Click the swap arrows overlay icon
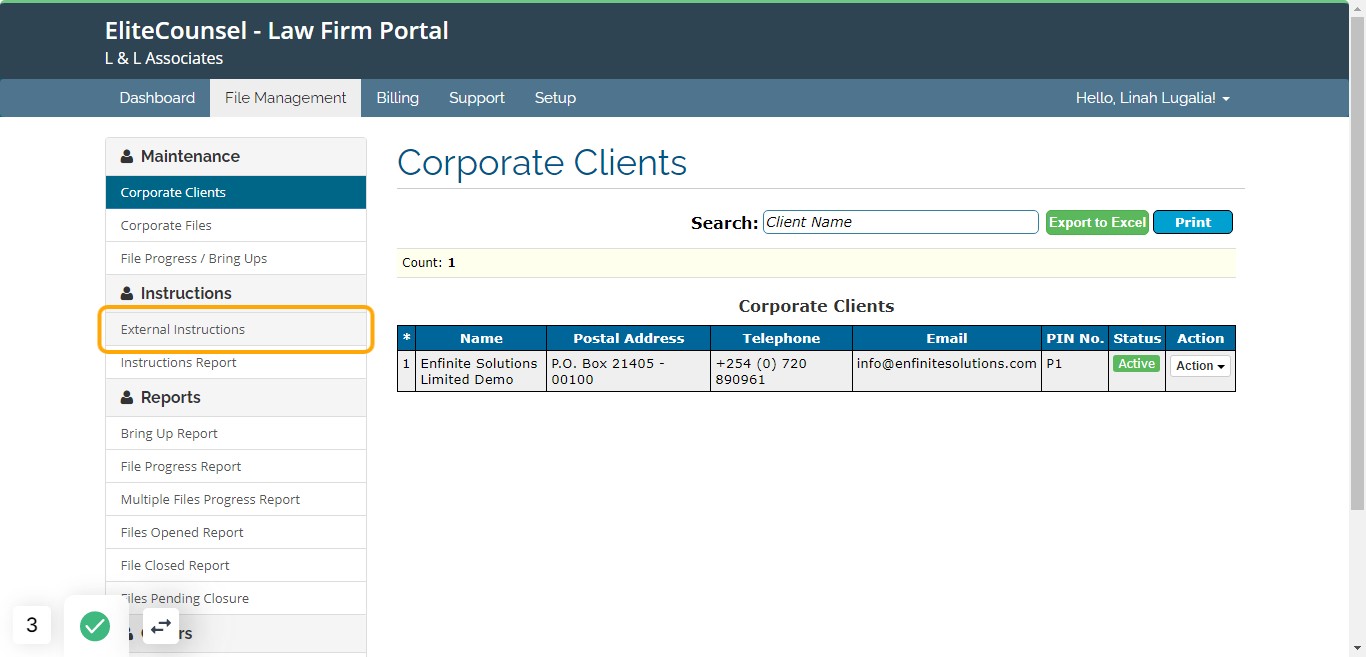 161,626
